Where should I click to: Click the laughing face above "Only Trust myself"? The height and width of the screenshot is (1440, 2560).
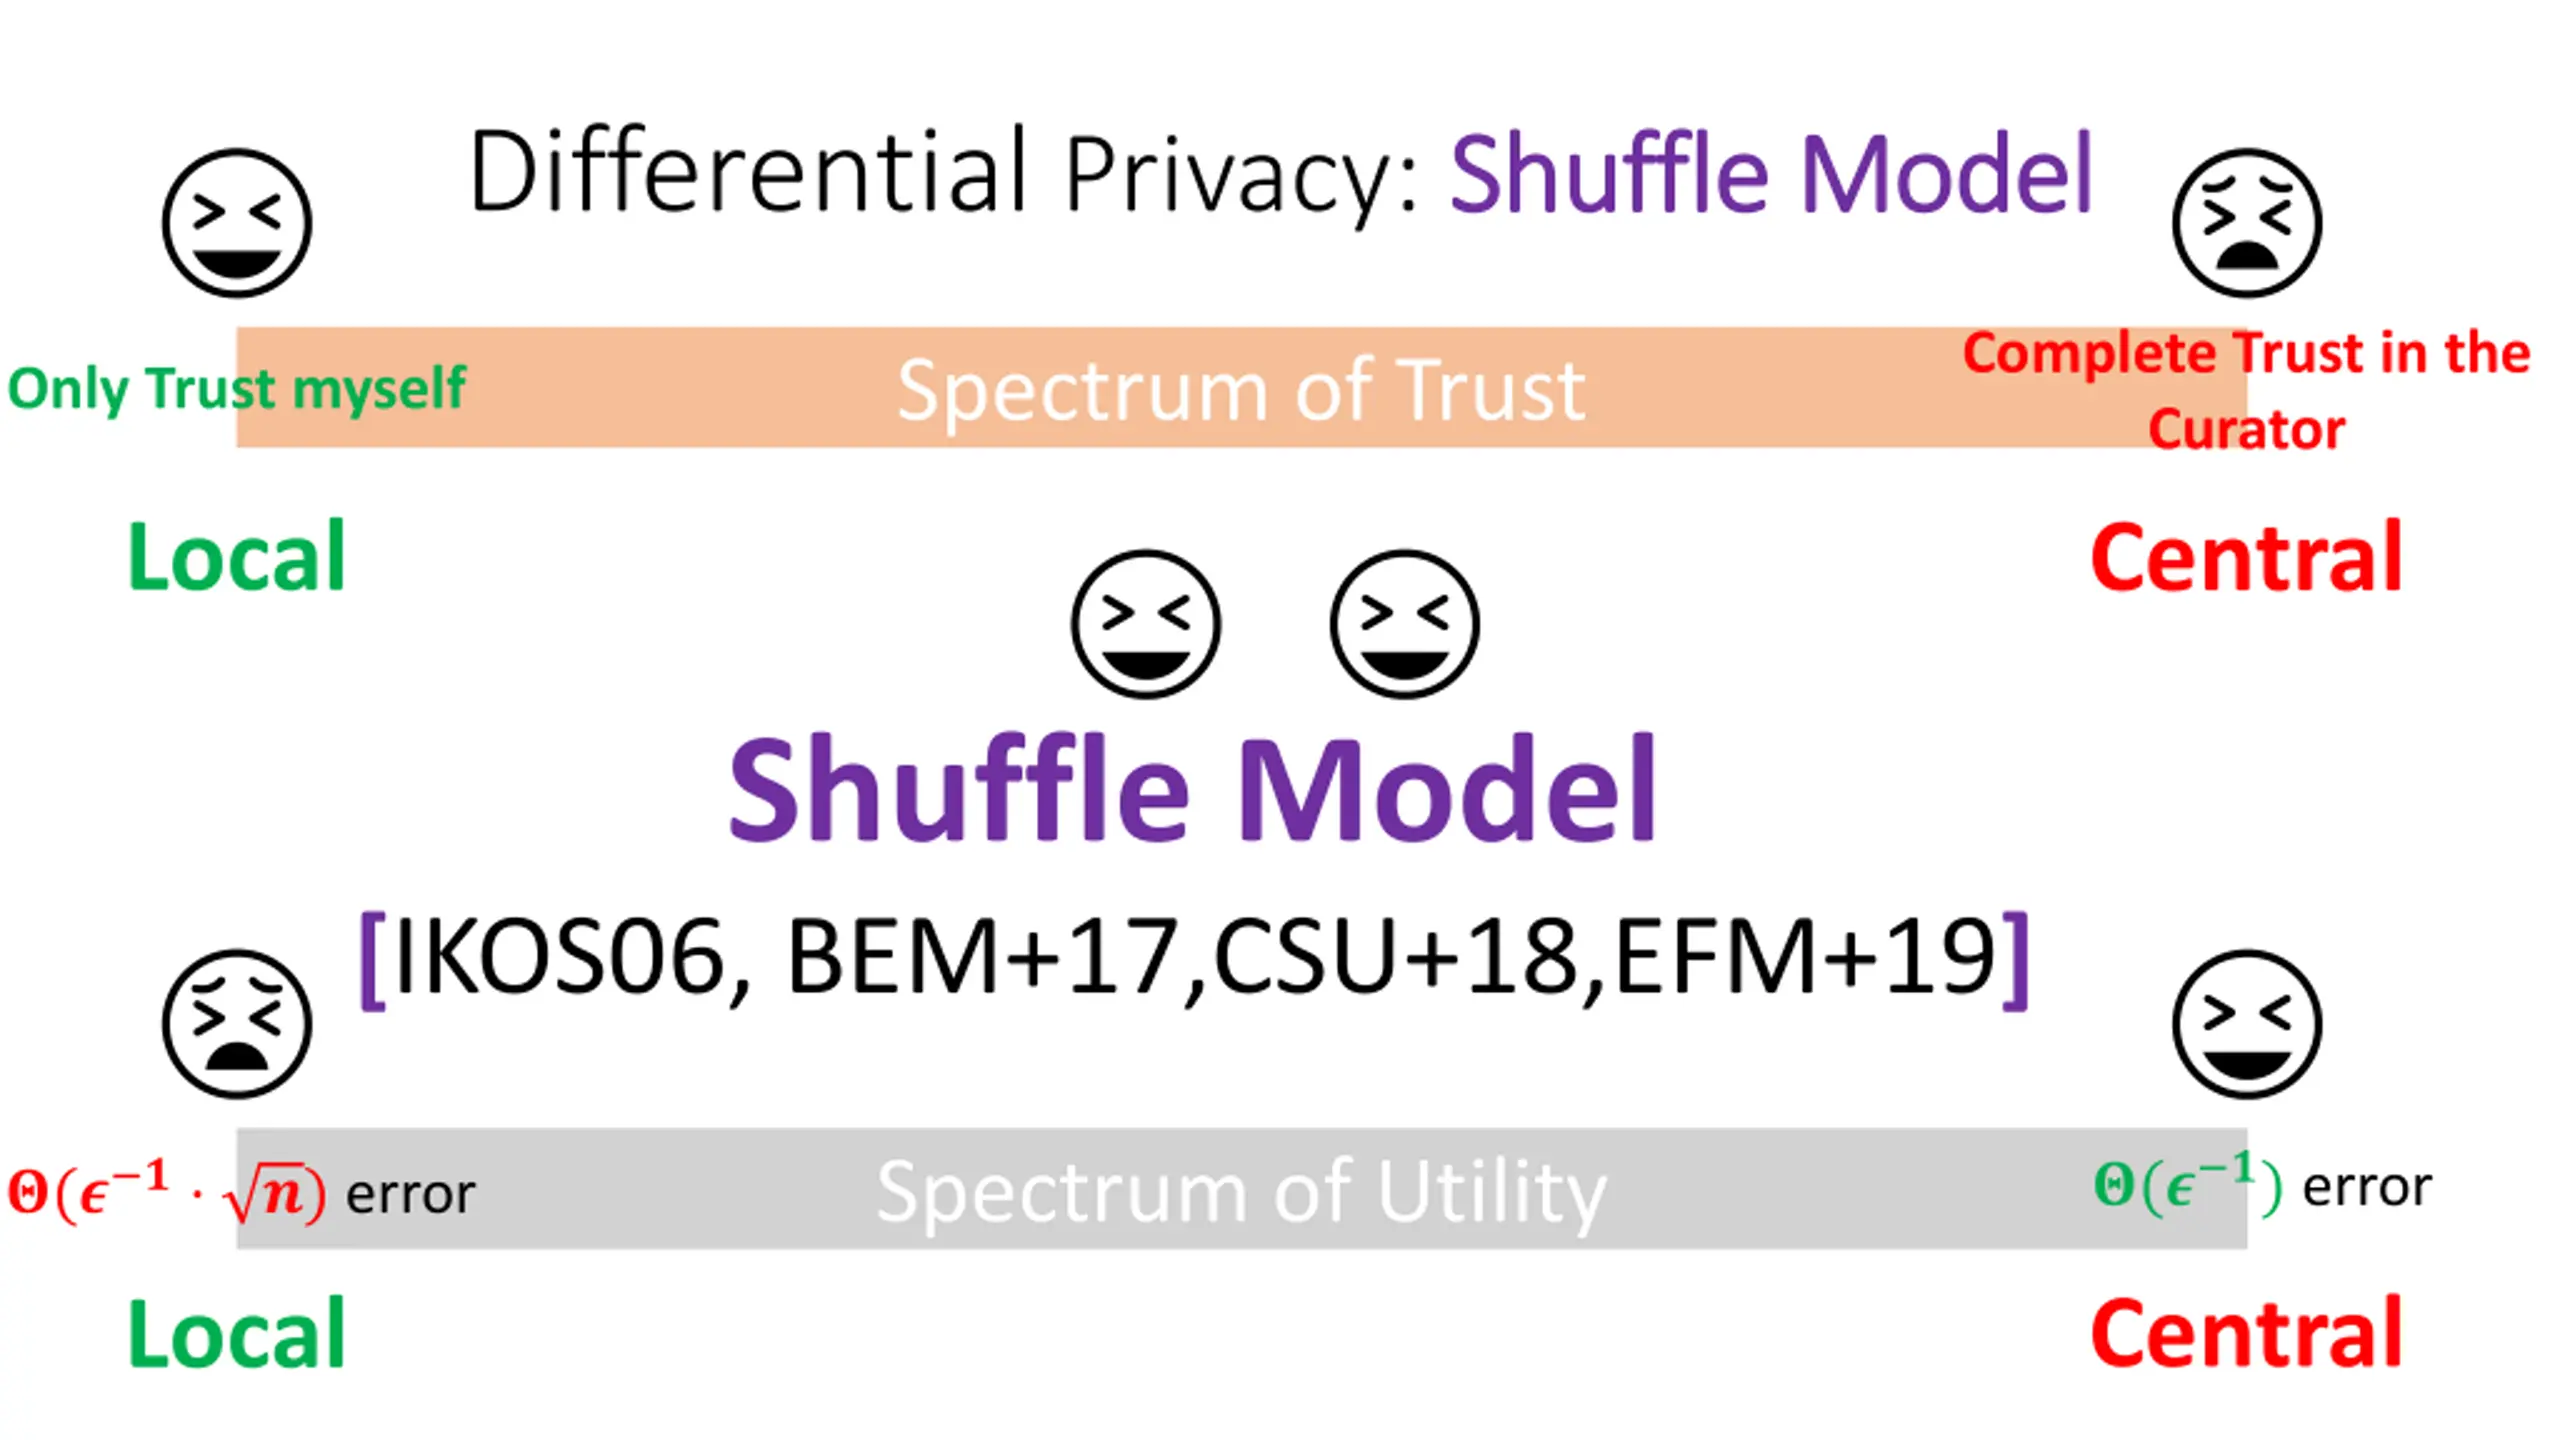[x=237, y=222]
